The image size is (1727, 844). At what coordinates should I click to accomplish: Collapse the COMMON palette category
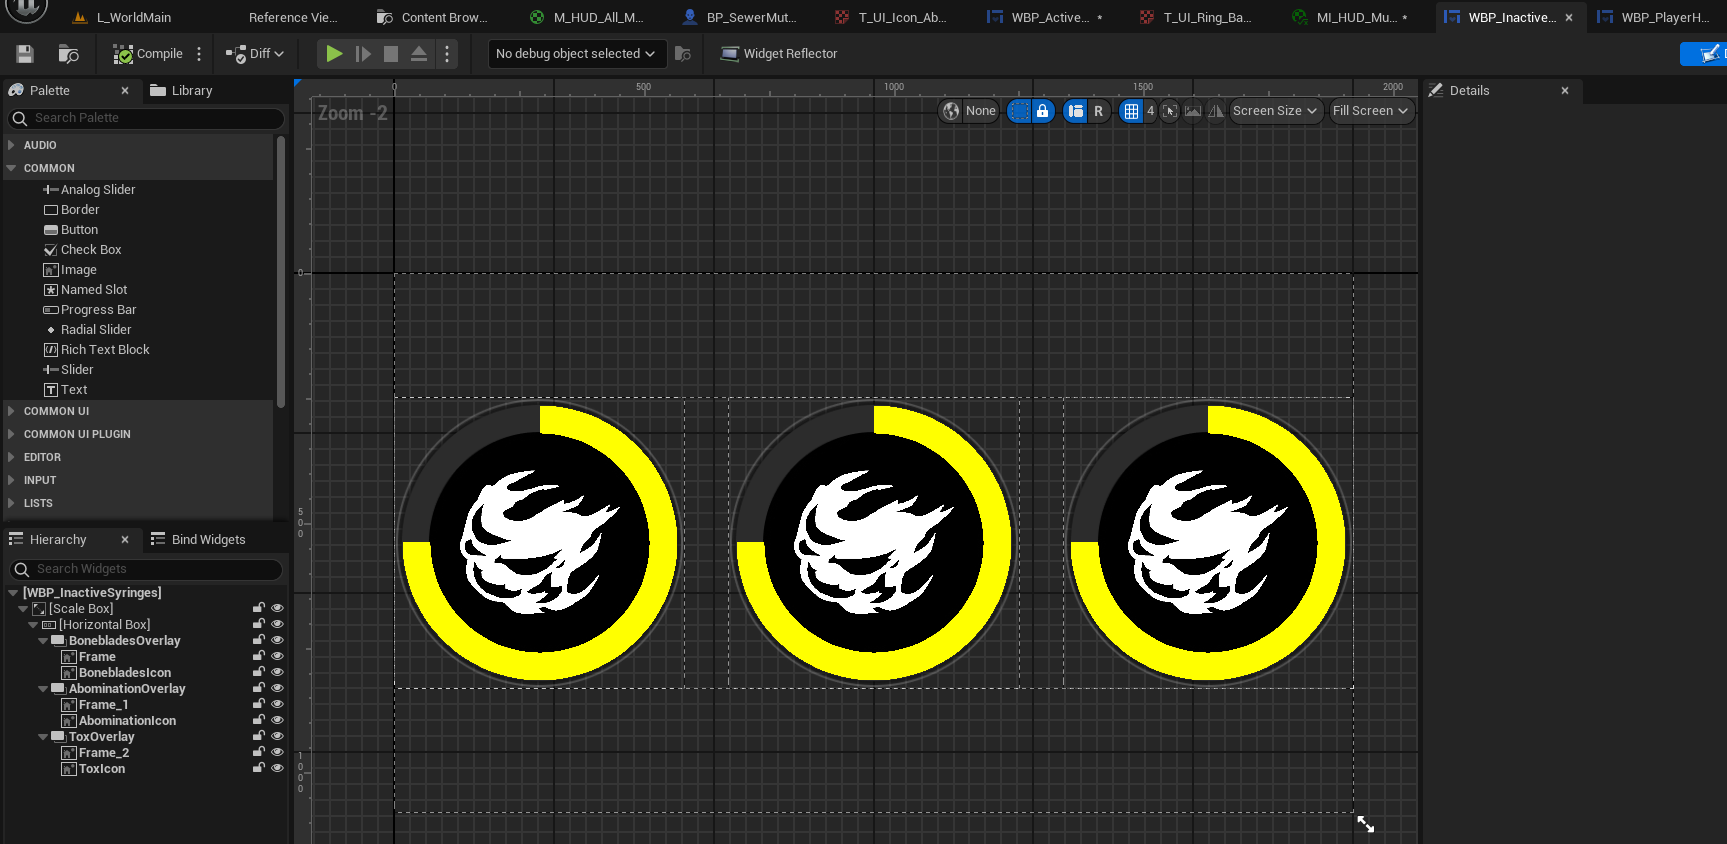pyautogui.click(x=12, y=168)
